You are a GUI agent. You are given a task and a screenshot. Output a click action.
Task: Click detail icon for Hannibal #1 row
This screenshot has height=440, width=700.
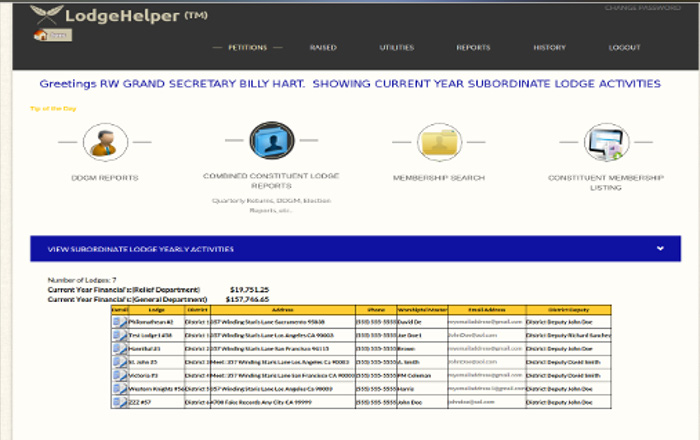click(120, 348)
